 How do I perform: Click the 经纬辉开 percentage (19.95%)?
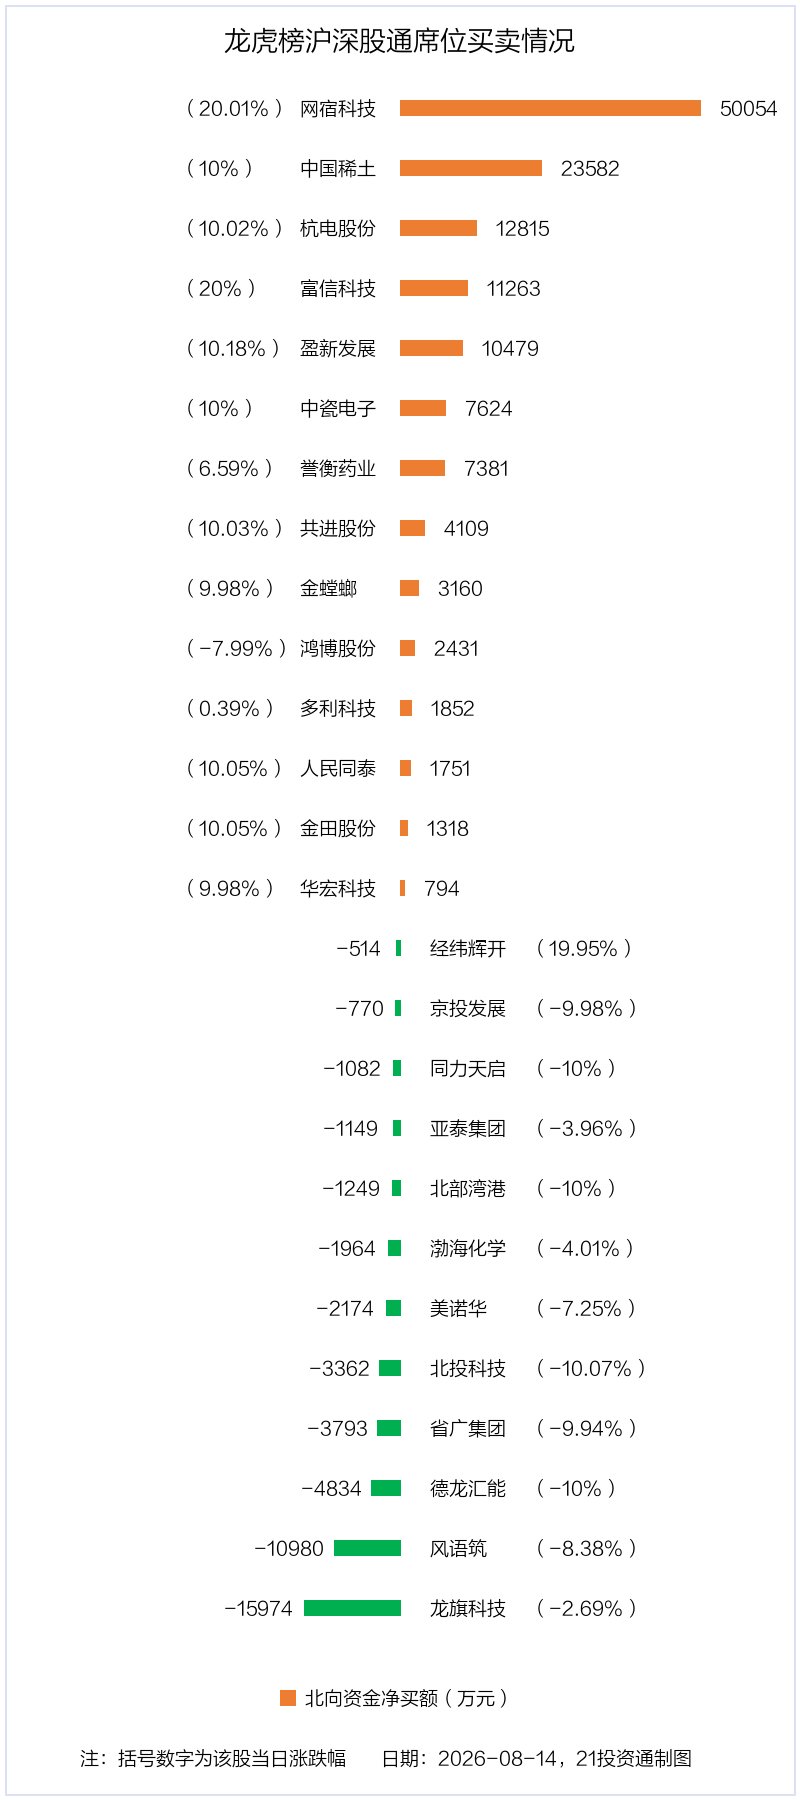coord(584,949)
